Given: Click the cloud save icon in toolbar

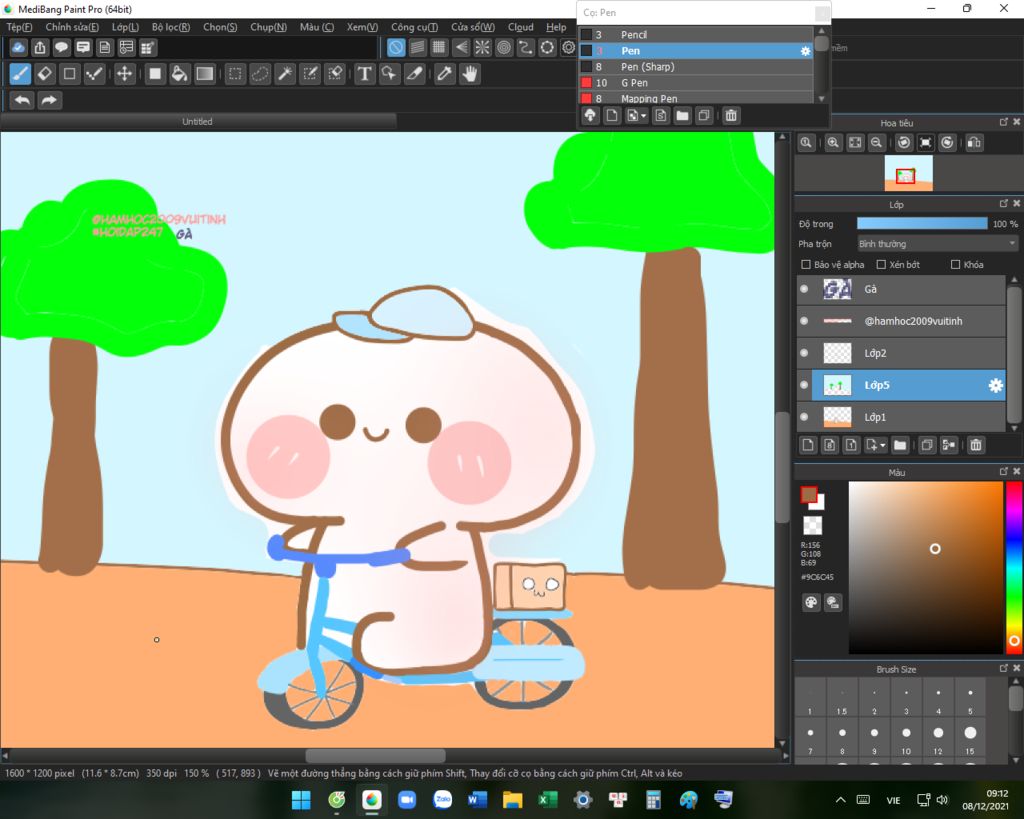Looking at the screenshot, I should click(18, 47).
